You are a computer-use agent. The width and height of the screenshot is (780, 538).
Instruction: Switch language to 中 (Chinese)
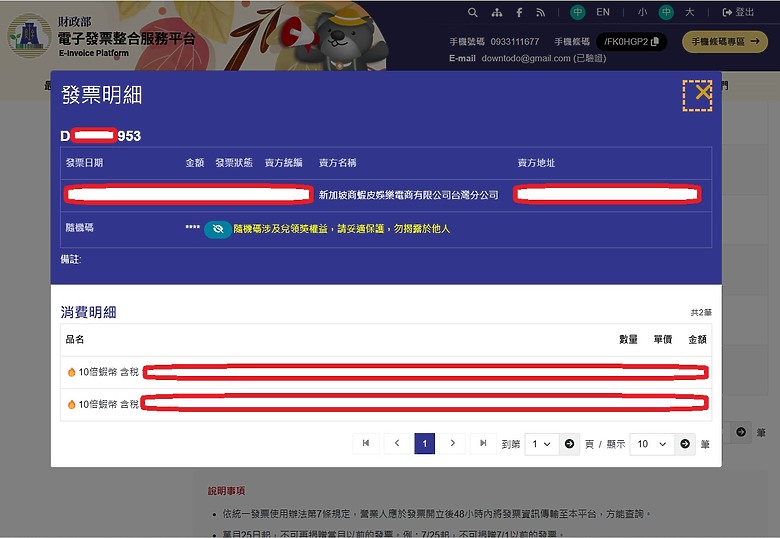pyautogui.click(x=578, y=12)
